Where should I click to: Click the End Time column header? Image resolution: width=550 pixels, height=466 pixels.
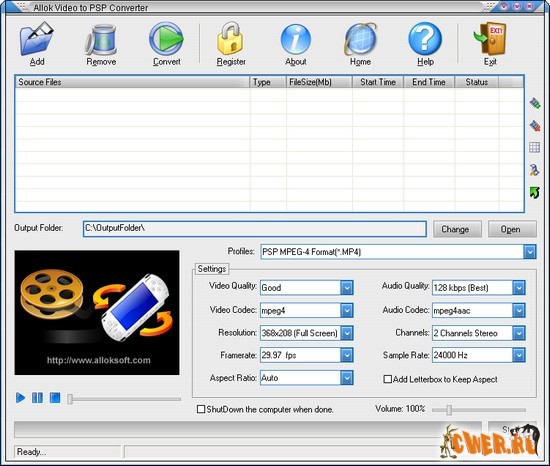click(x=429, y=82)
